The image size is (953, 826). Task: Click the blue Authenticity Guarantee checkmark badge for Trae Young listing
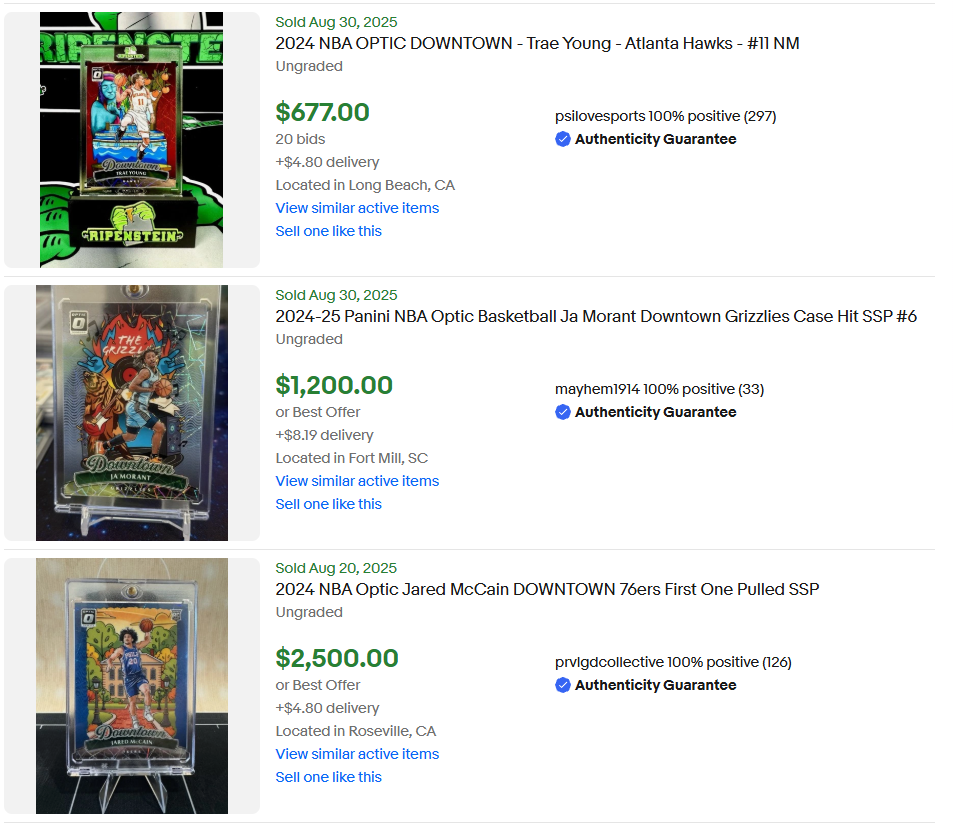tap(563, 140)
